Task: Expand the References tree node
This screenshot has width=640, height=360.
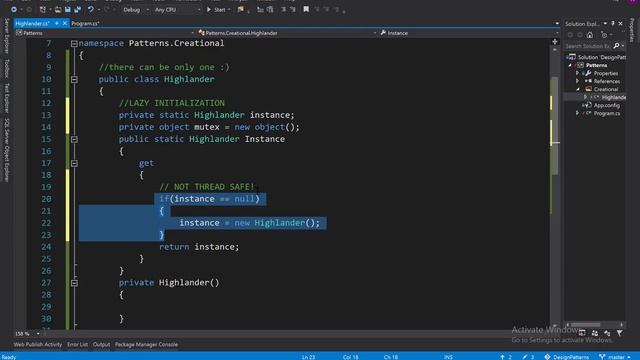Action: click(578, 81)
